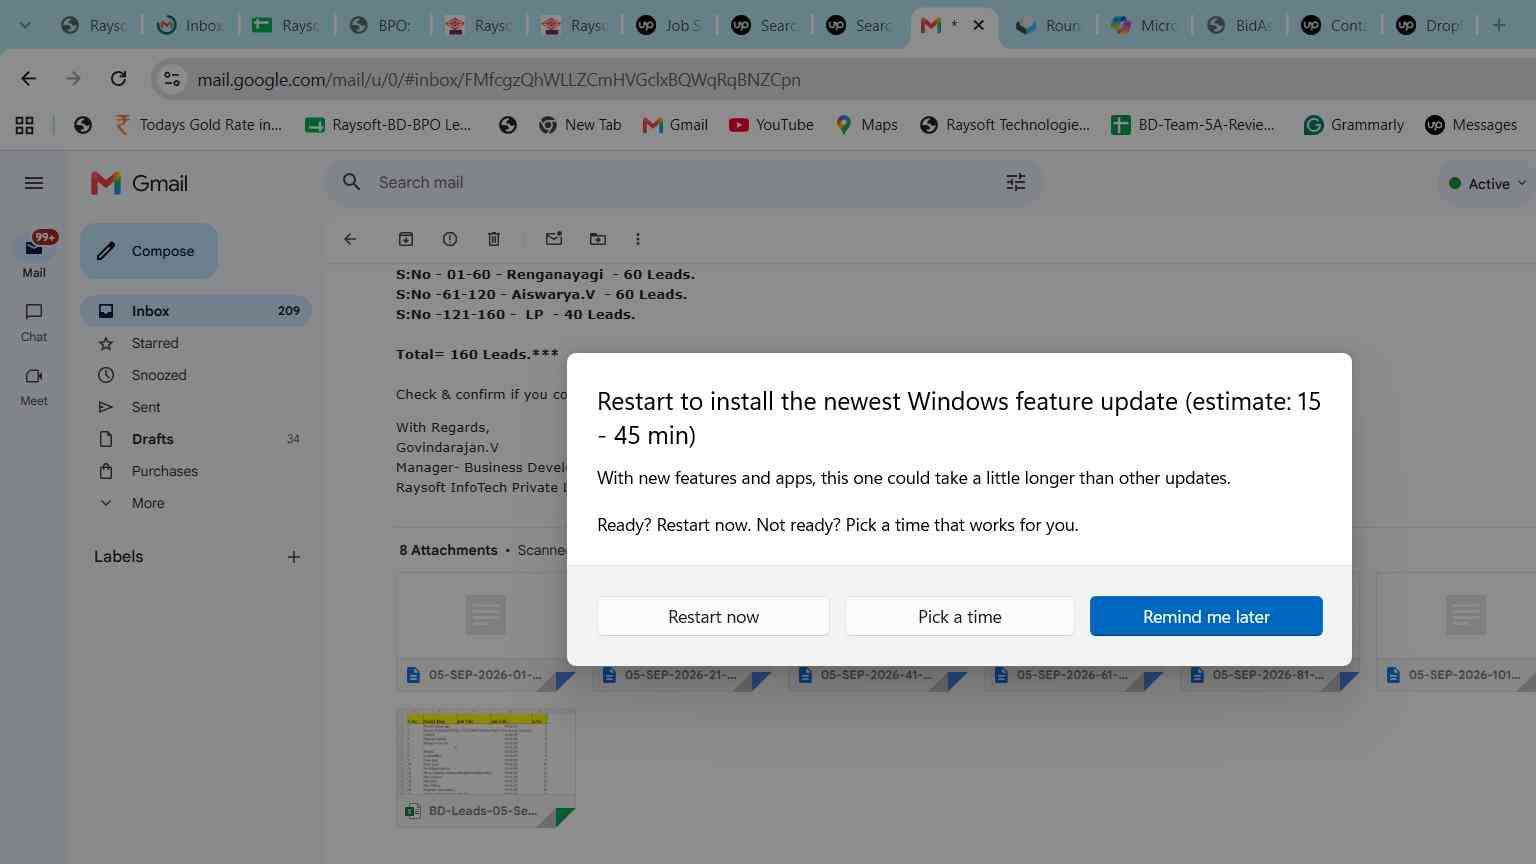Open the Sent folder

(x=146, y=407)
